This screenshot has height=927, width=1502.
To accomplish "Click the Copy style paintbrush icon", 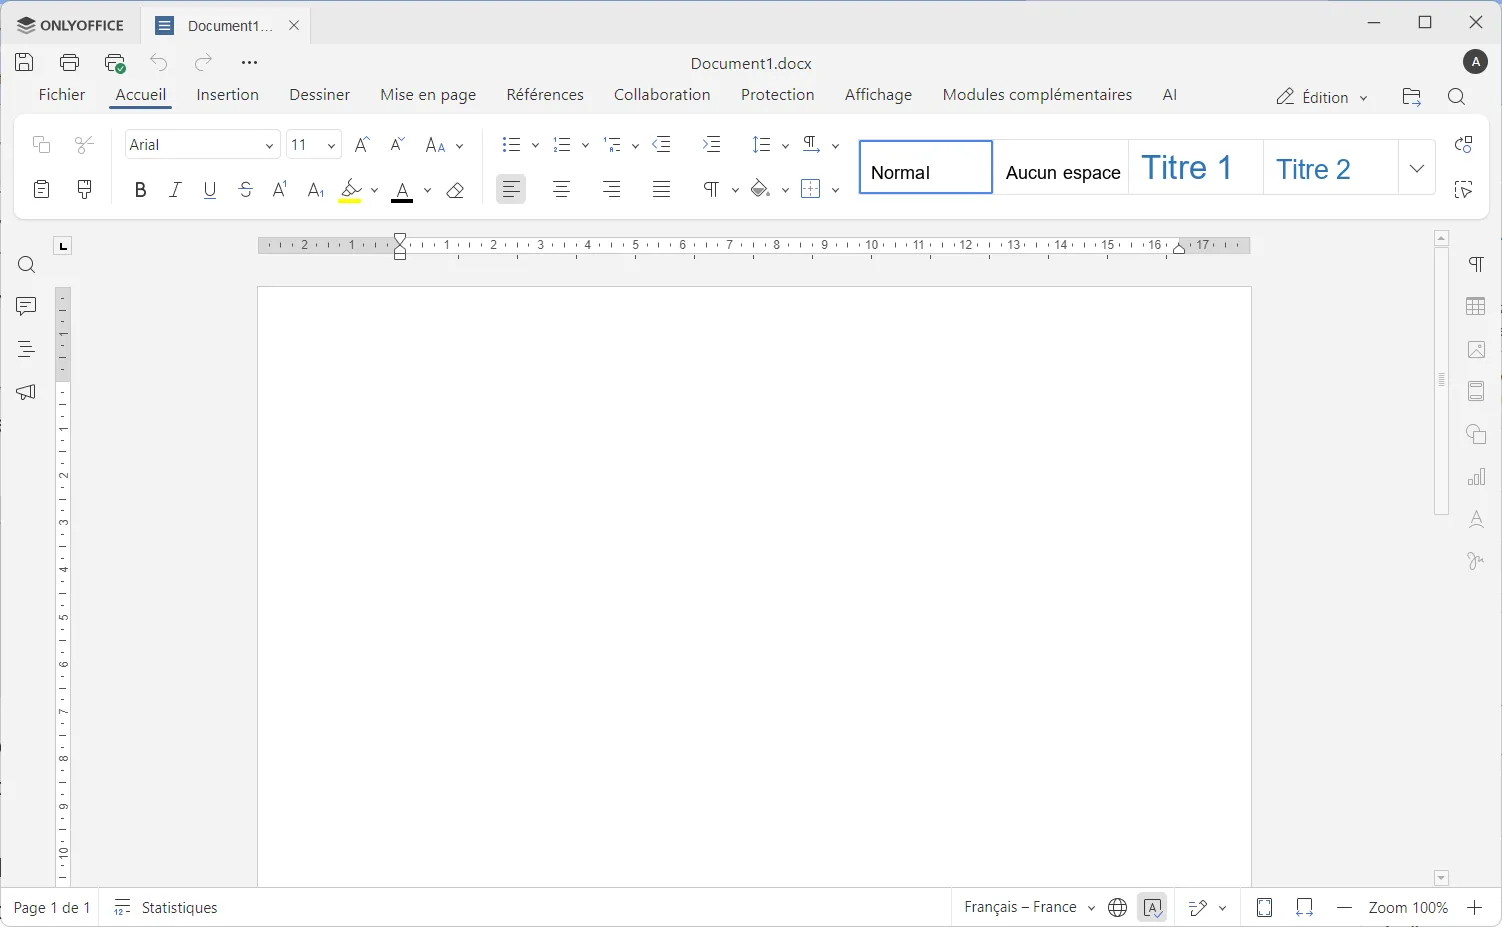I will (85, 189).
